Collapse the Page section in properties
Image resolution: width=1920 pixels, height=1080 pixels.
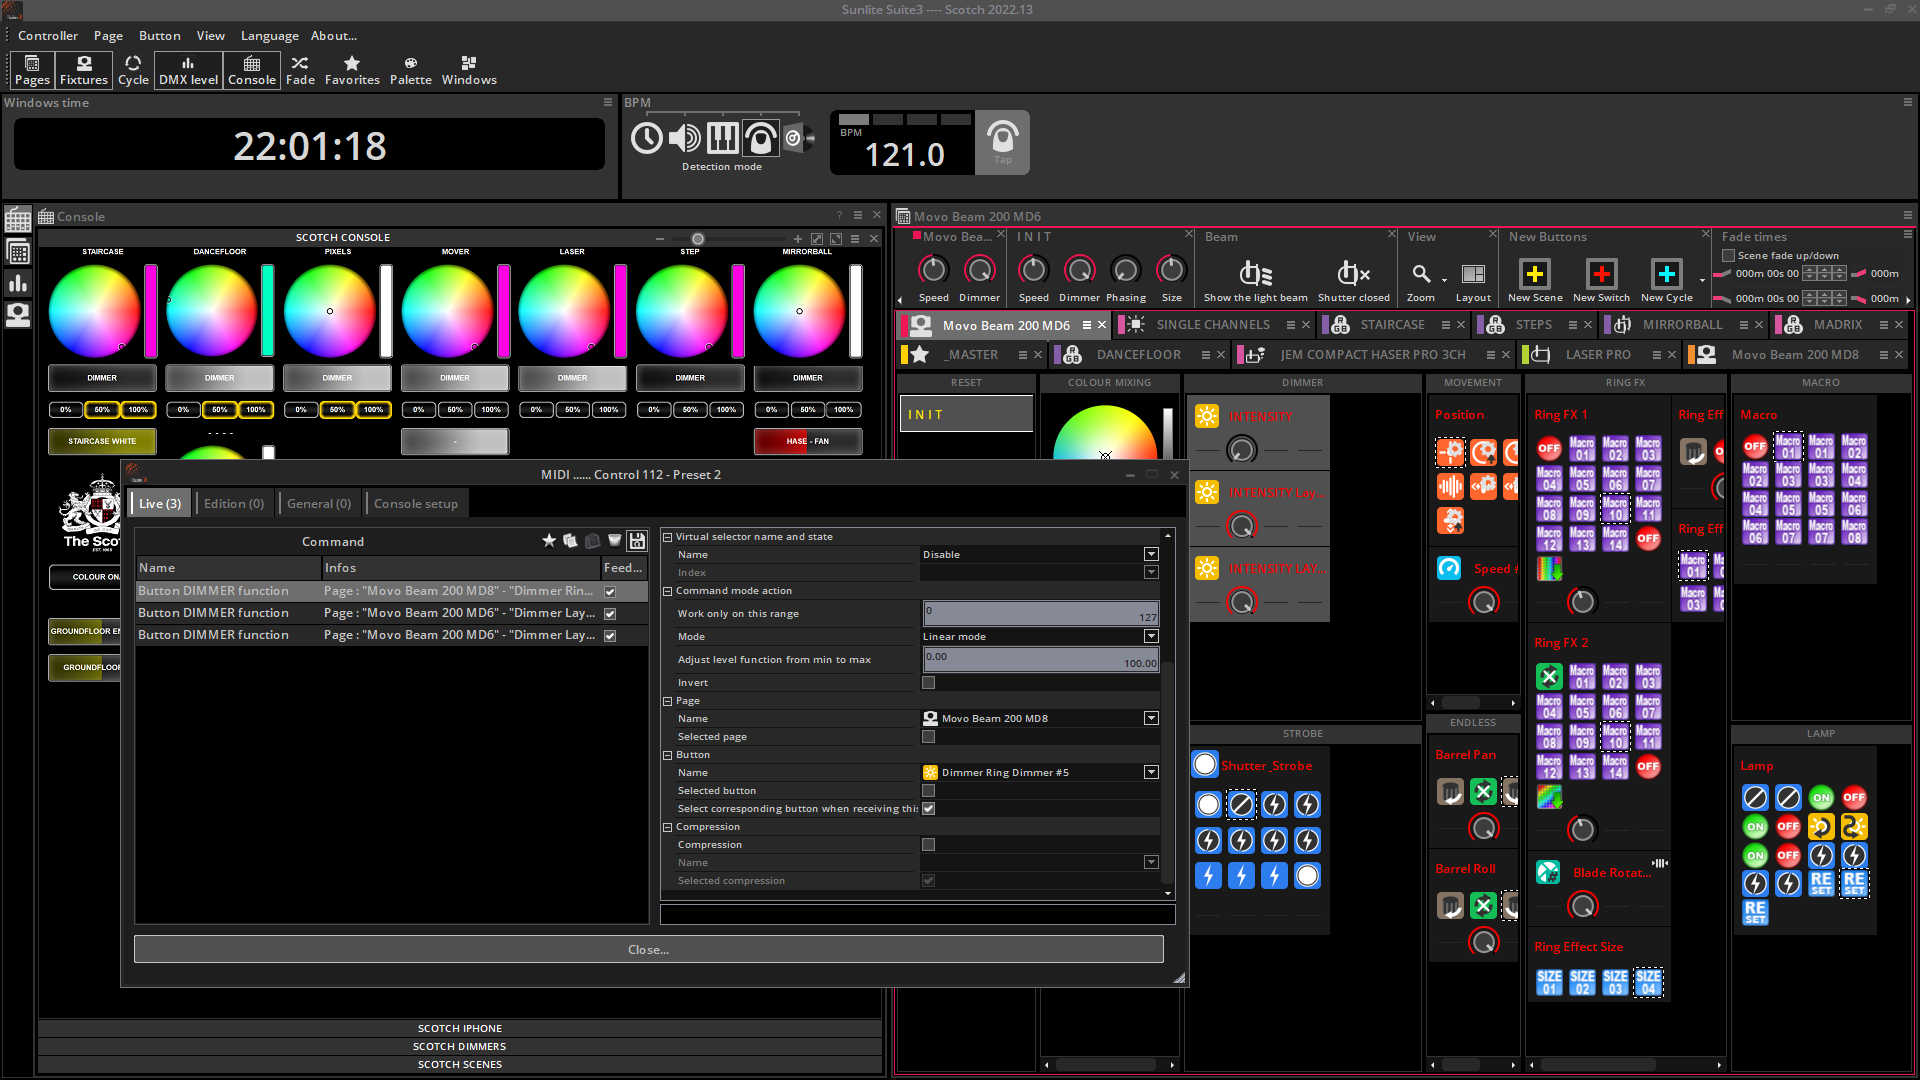[x=668, y=701]
